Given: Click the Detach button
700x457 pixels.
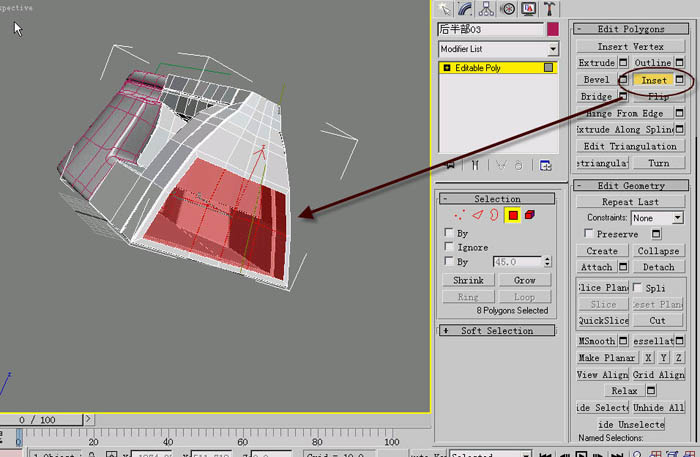Looking at the screenshot, I should coord(658,267).
